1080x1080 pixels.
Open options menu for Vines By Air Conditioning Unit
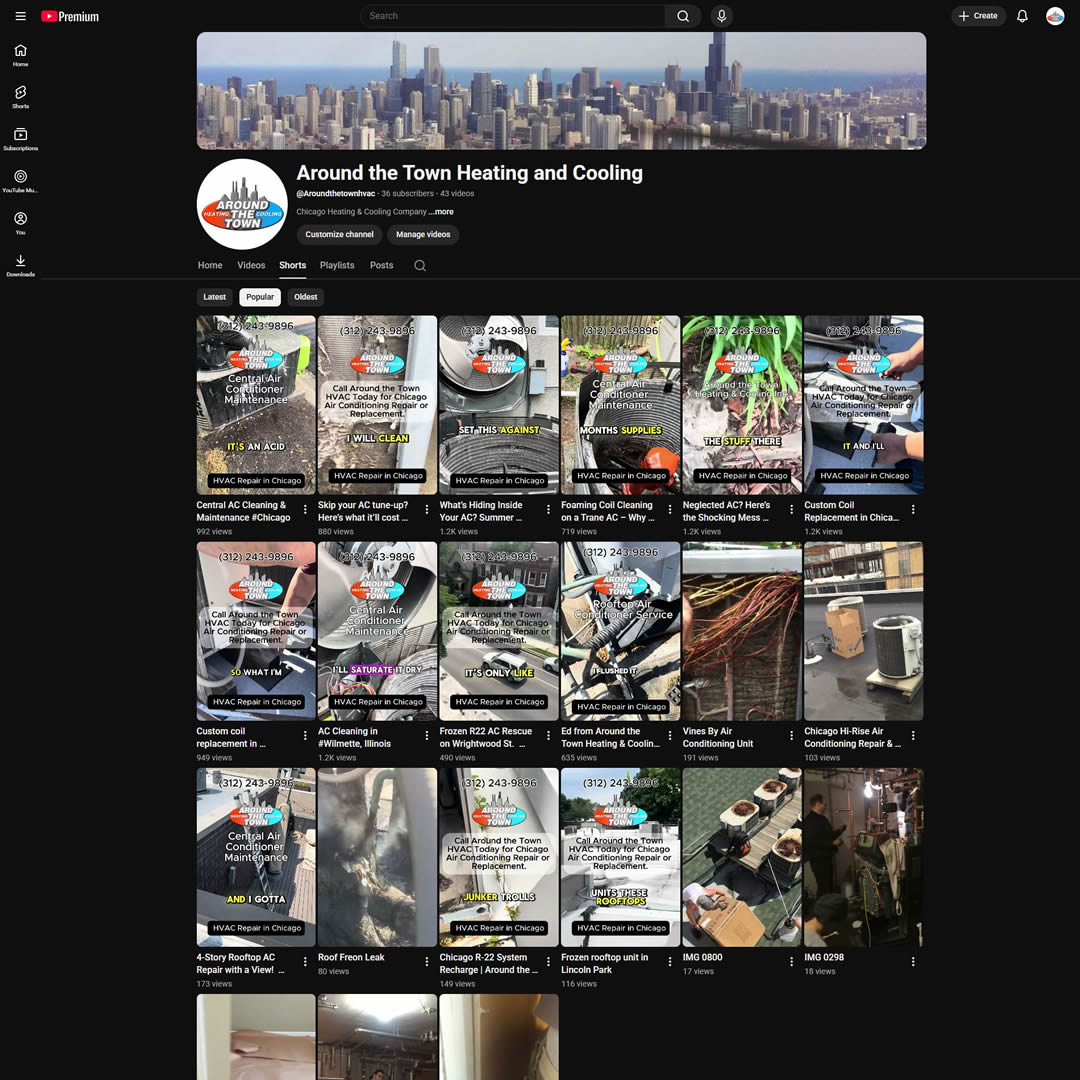(x=791, y=736)
